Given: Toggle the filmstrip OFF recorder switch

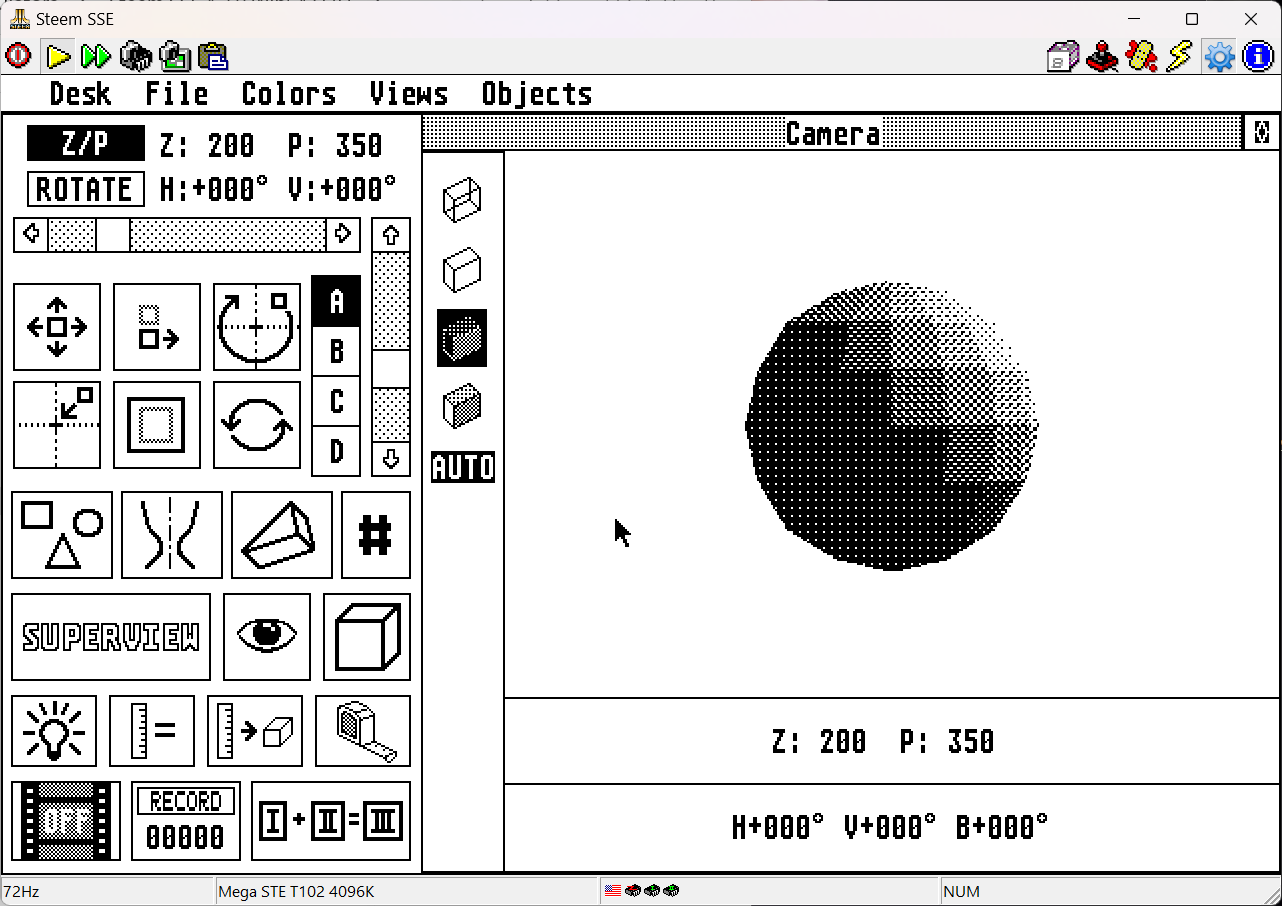Looking at the screenshot, I should [x=65, y=821].
